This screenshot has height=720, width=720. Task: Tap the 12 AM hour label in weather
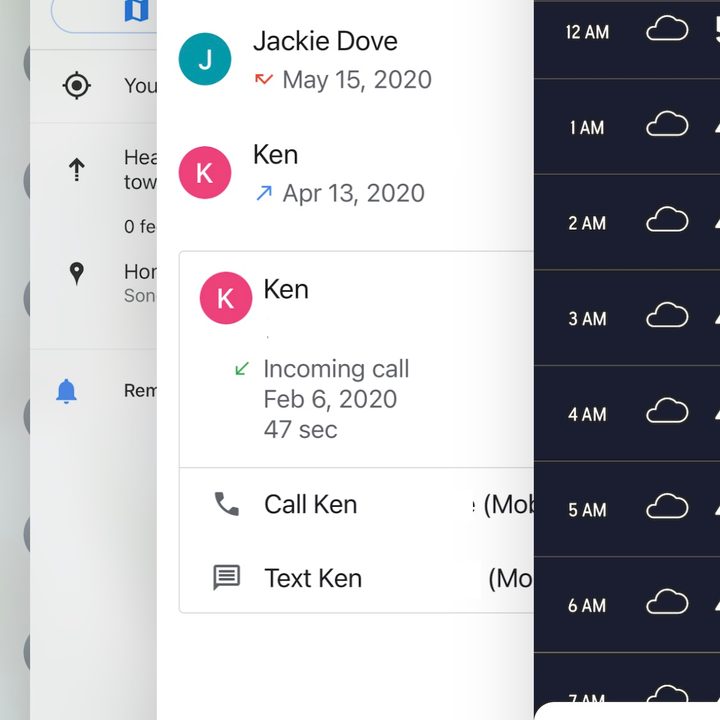point(587,32)
